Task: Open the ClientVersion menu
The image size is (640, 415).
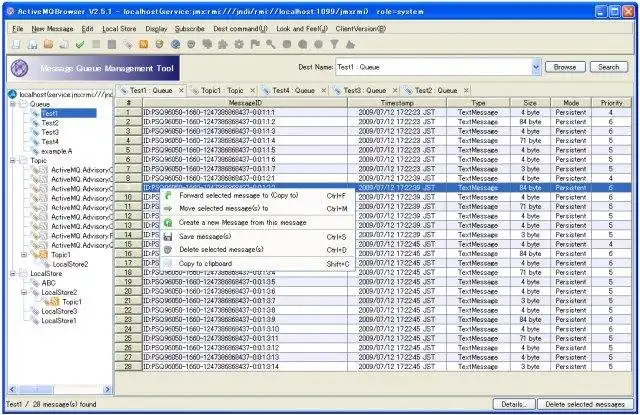Action: 360,29
